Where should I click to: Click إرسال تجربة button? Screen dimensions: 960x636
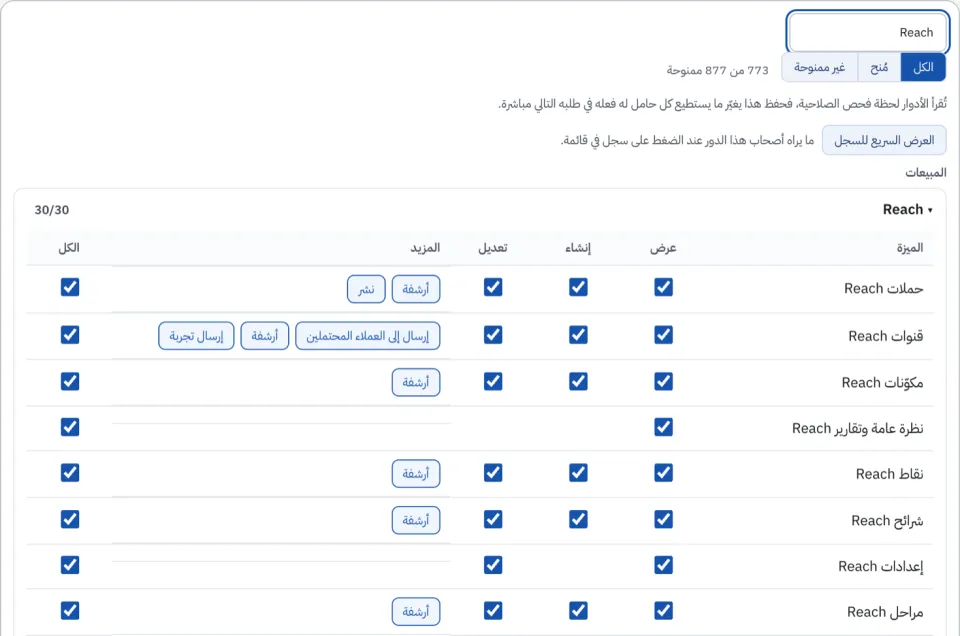coord(196,336)
